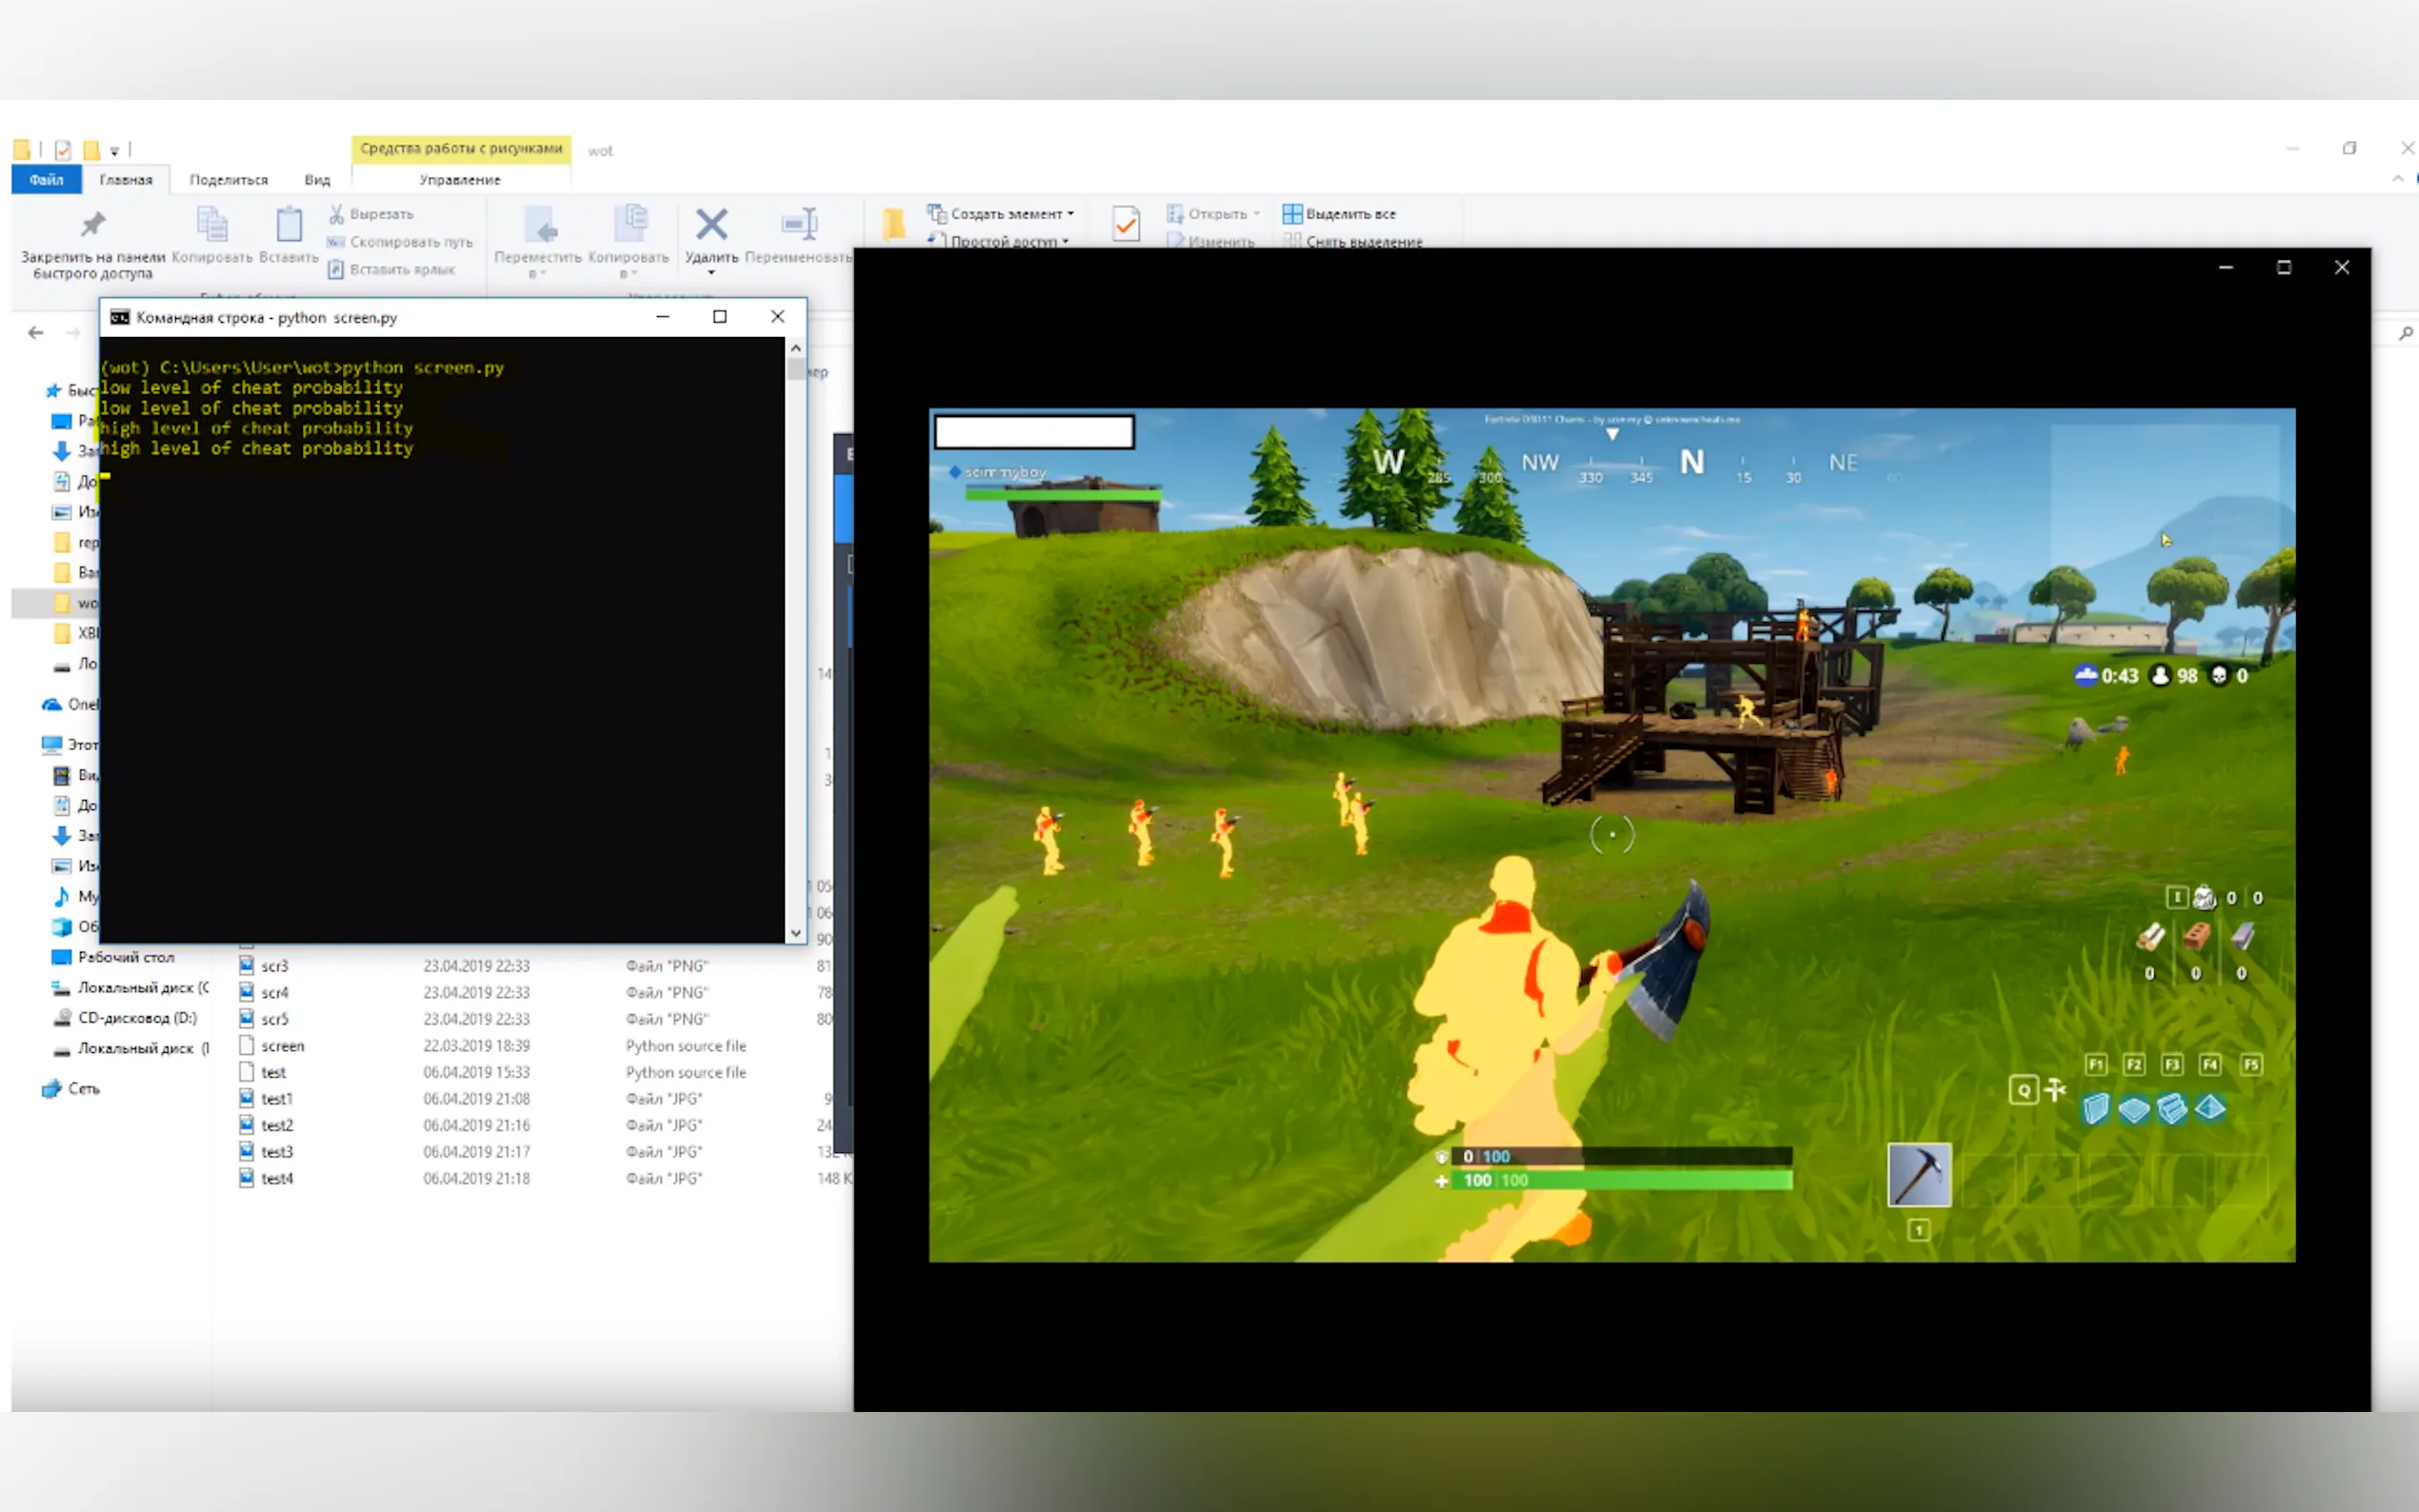Image resolution: width=2419 pixels, height=1512 pixels.
Task: Switch to the Поделиться tab
Action: coord(229,180)
